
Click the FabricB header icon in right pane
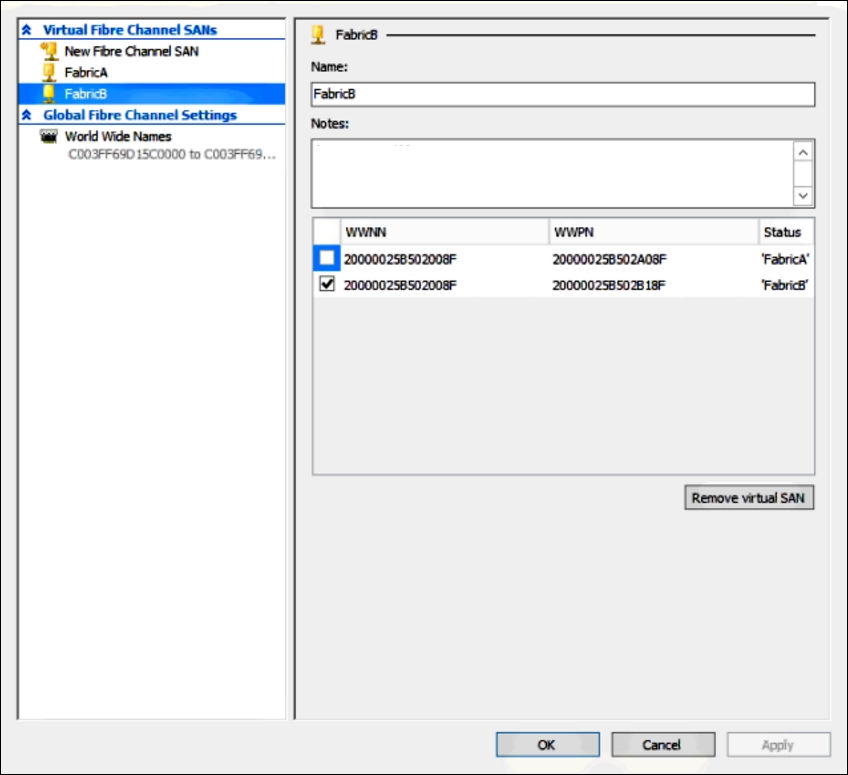tap(318, 35)
